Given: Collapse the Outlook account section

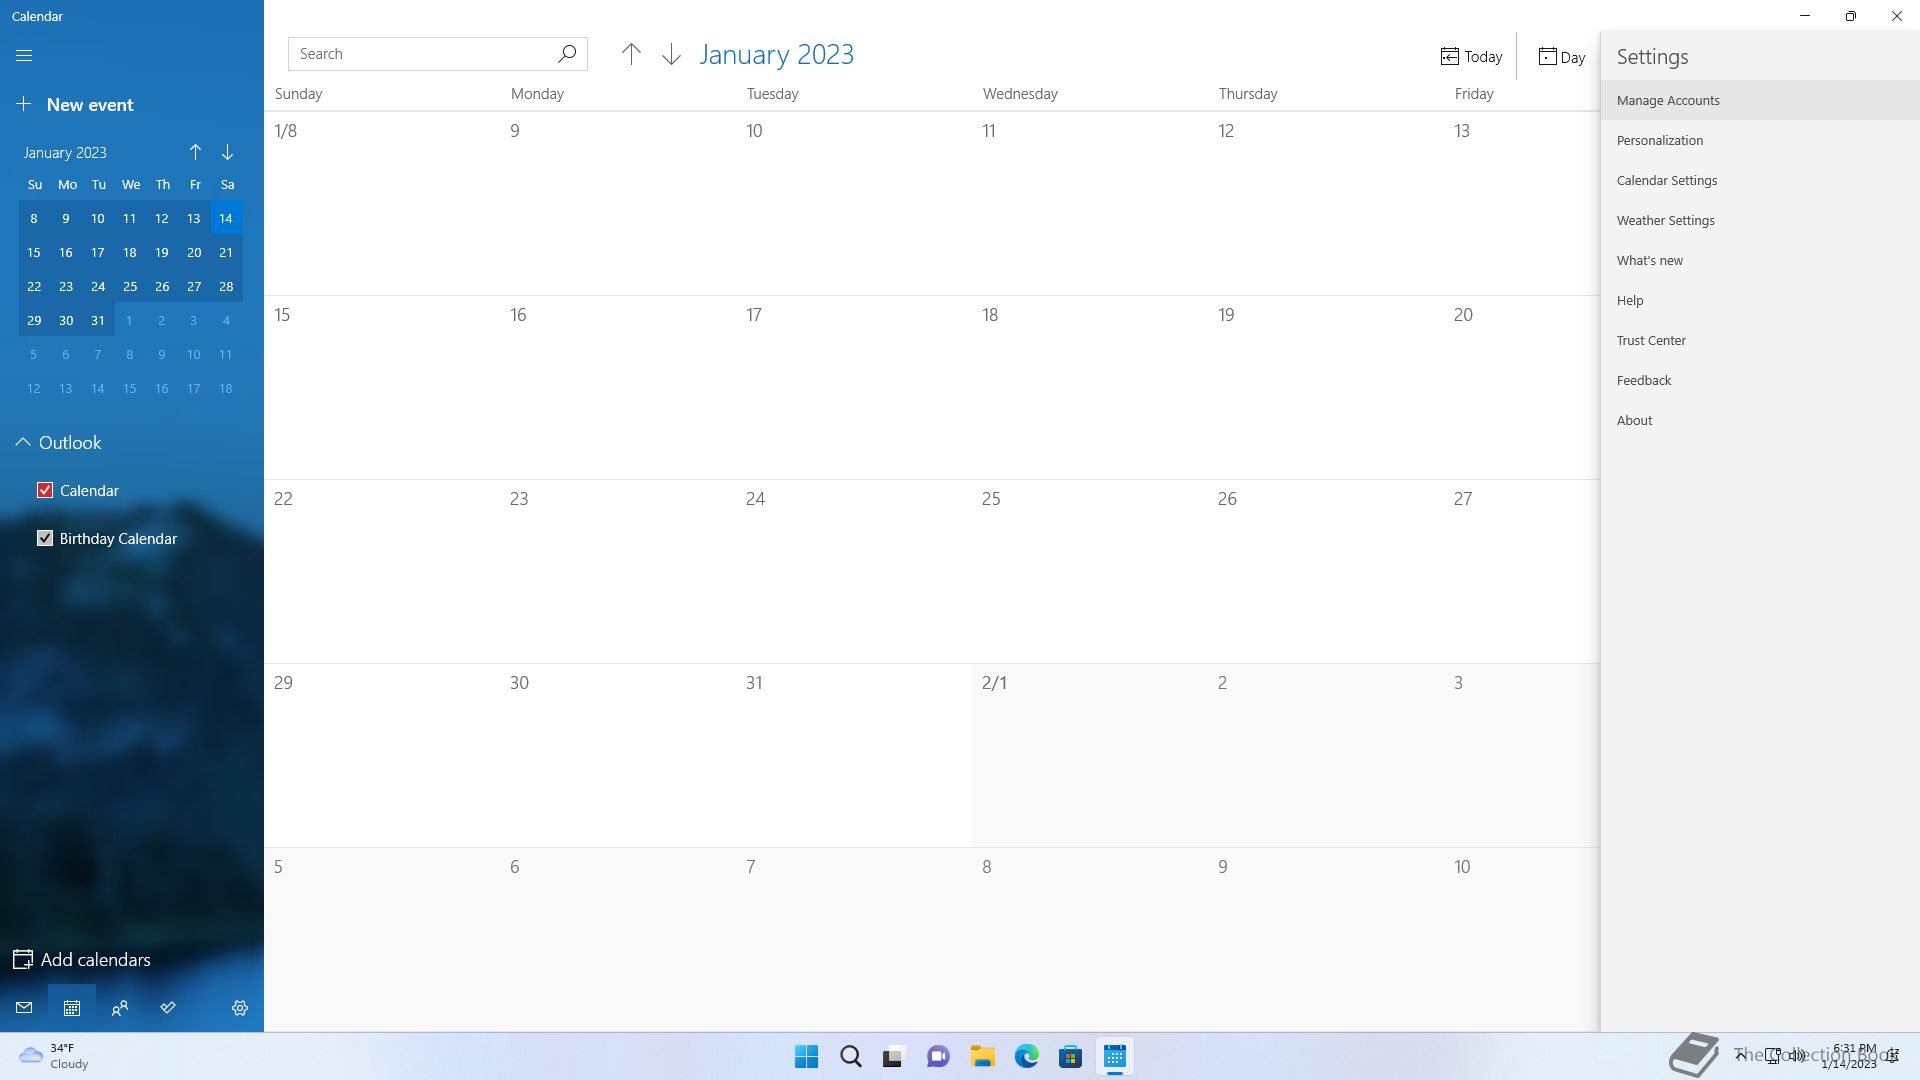Looking at the screenshot, I should pyautogui.click(x=22, y=442).
